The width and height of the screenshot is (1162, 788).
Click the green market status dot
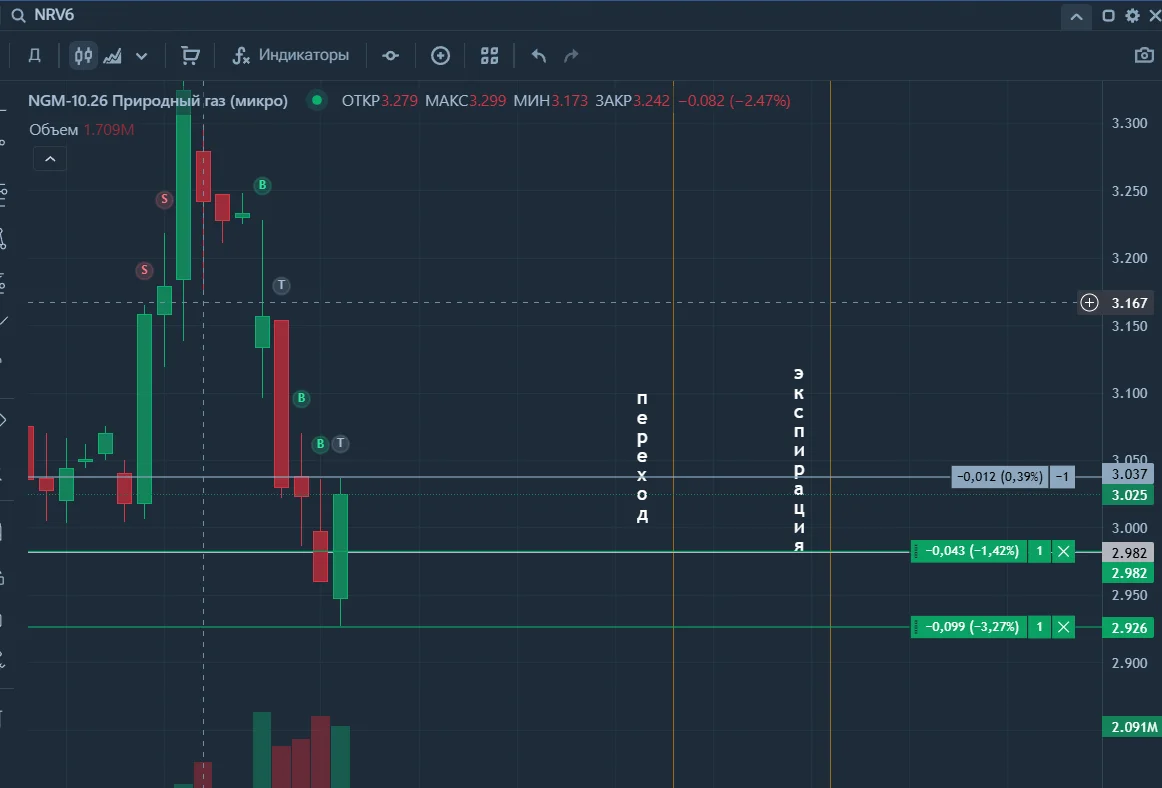point(317,100)
